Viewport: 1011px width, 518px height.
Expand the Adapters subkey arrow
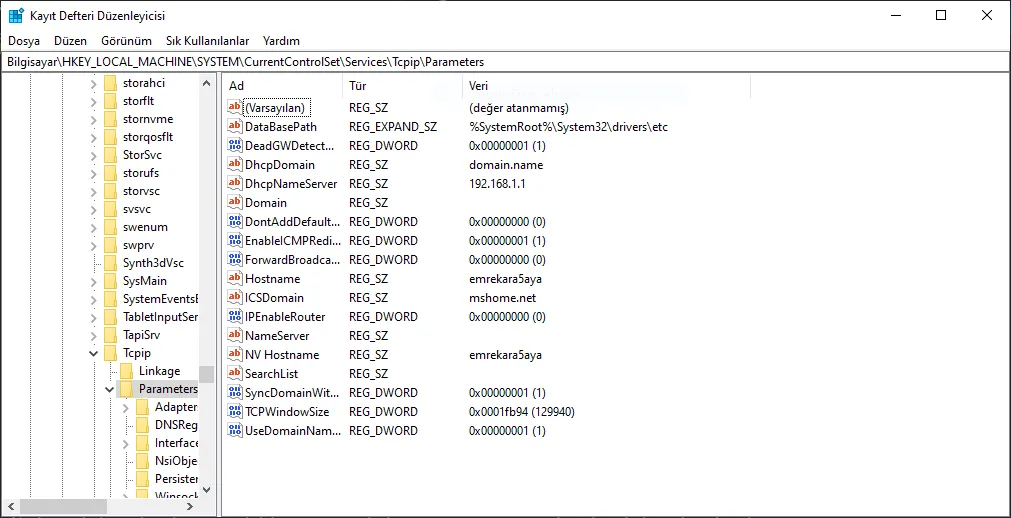125,407
